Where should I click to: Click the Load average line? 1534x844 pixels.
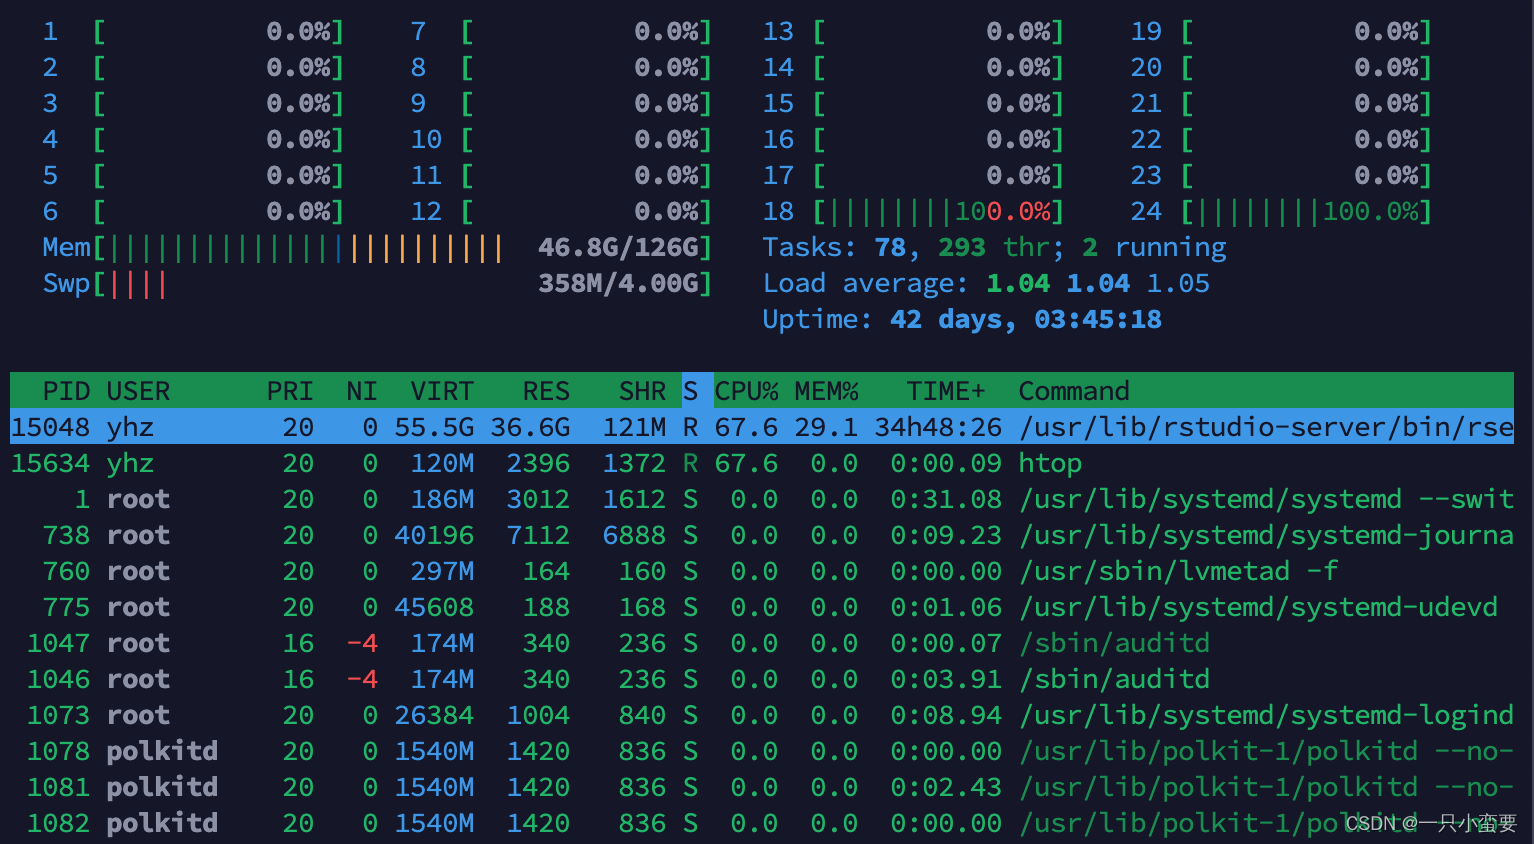click(x=986, y=283)
